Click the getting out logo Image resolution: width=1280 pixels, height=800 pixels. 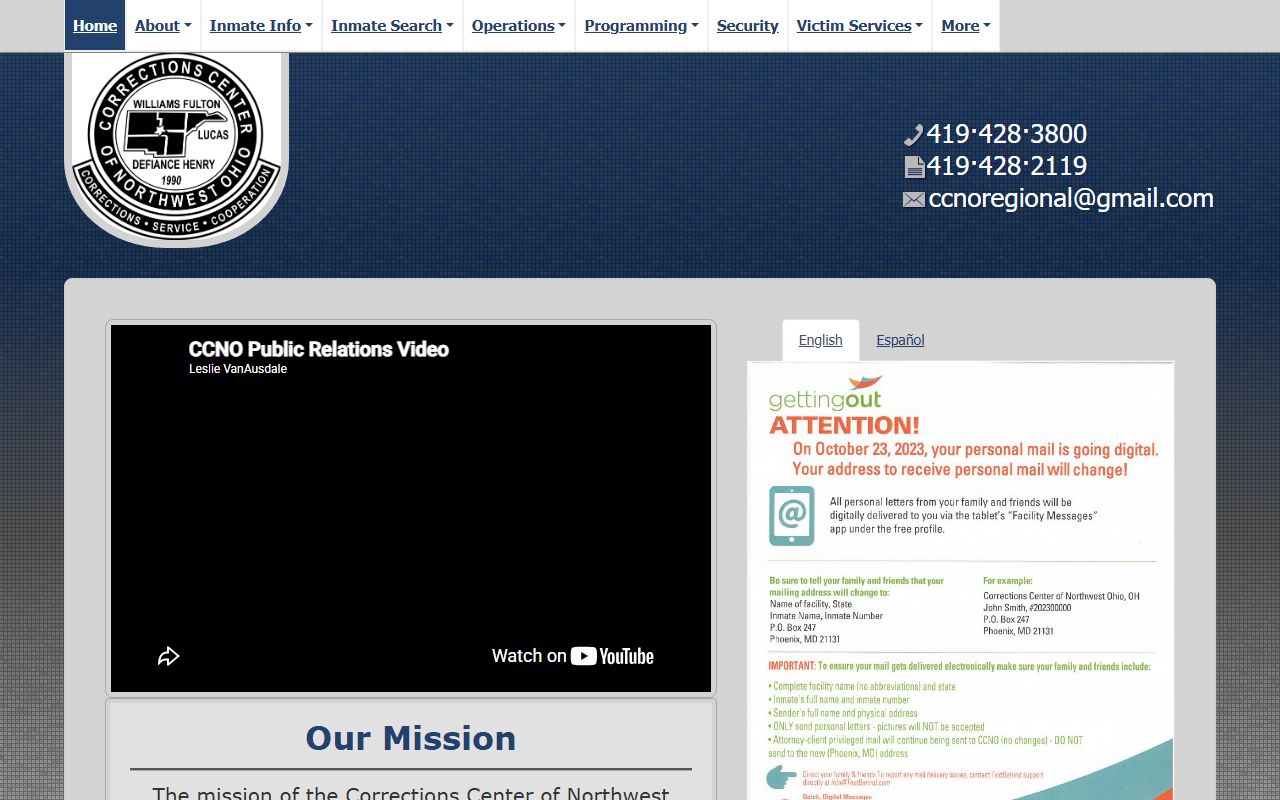pos(826,394)
